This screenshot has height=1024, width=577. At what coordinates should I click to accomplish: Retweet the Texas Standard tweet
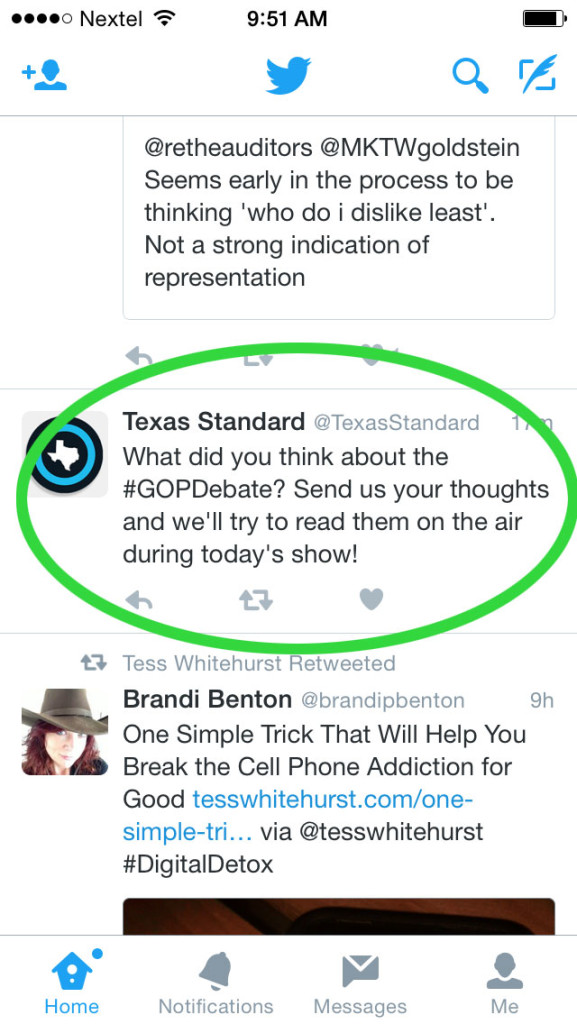tap(255, 600)
